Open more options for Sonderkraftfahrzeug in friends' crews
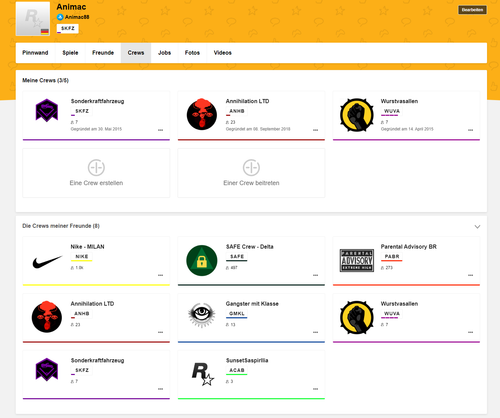The height and width of the screenshot is (418, 500). 160,389
